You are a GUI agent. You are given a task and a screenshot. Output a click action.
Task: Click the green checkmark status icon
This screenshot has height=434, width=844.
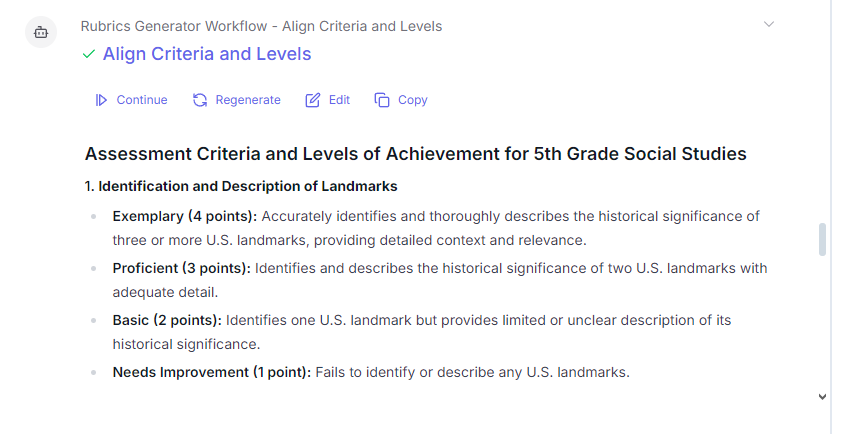tap(89, 54)
